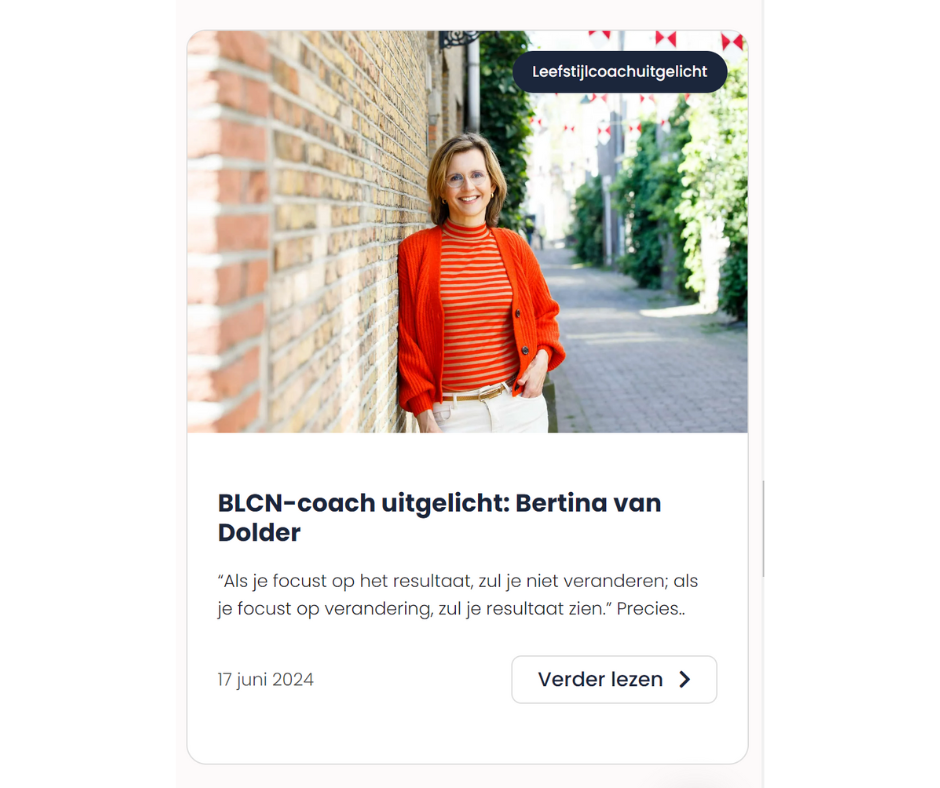The image size is (940, 788).
Task: Click the chevron arrow beside Verder lezen
Action: (x=685, y=679)
